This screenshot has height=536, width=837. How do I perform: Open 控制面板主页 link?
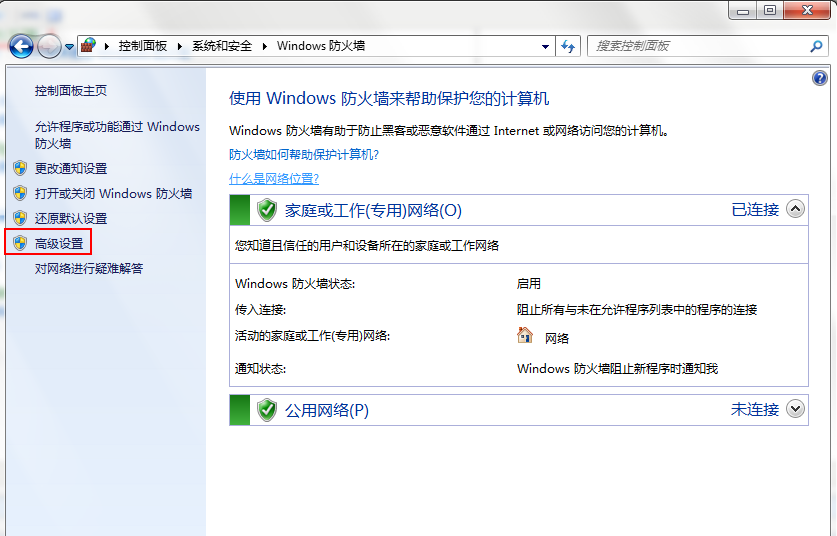point(71,91)
